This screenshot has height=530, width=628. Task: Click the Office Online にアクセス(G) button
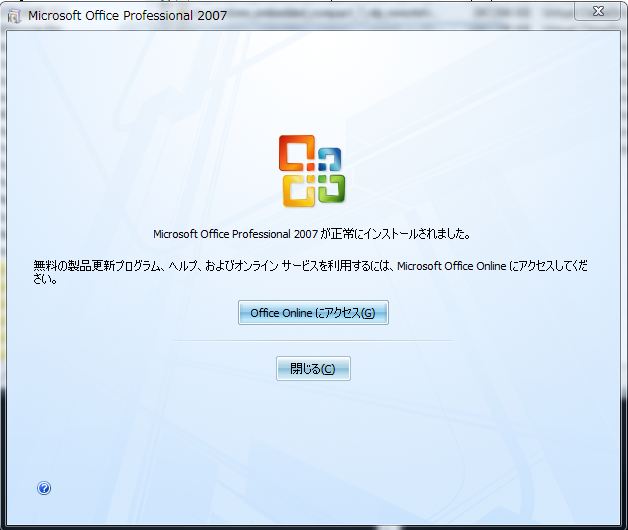(313, 312)
